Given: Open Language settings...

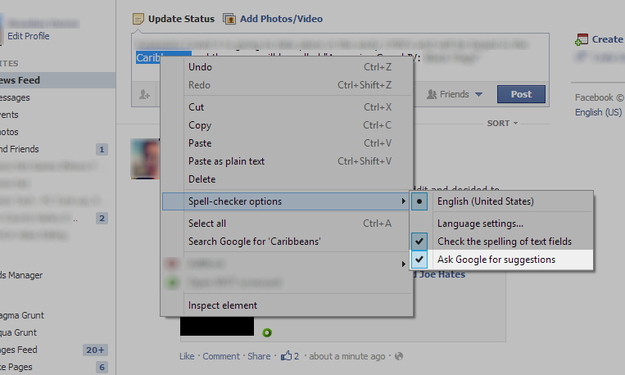Looking at the screenshot, I should 501,223.
